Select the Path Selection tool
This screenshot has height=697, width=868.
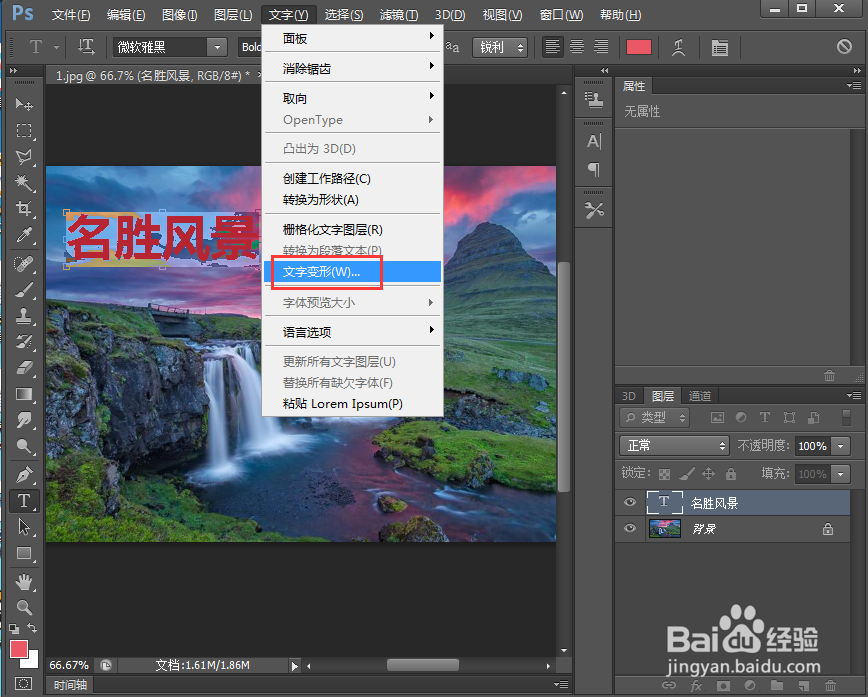coord(24,527)
